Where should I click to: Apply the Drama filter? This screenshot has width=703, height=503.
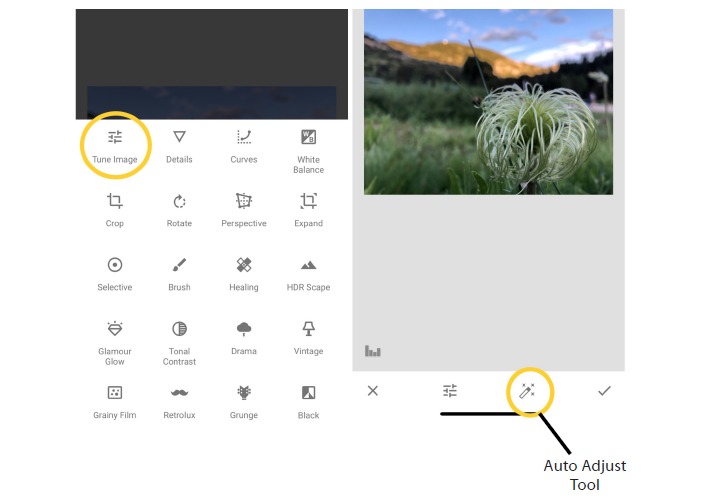pos(244,338)
